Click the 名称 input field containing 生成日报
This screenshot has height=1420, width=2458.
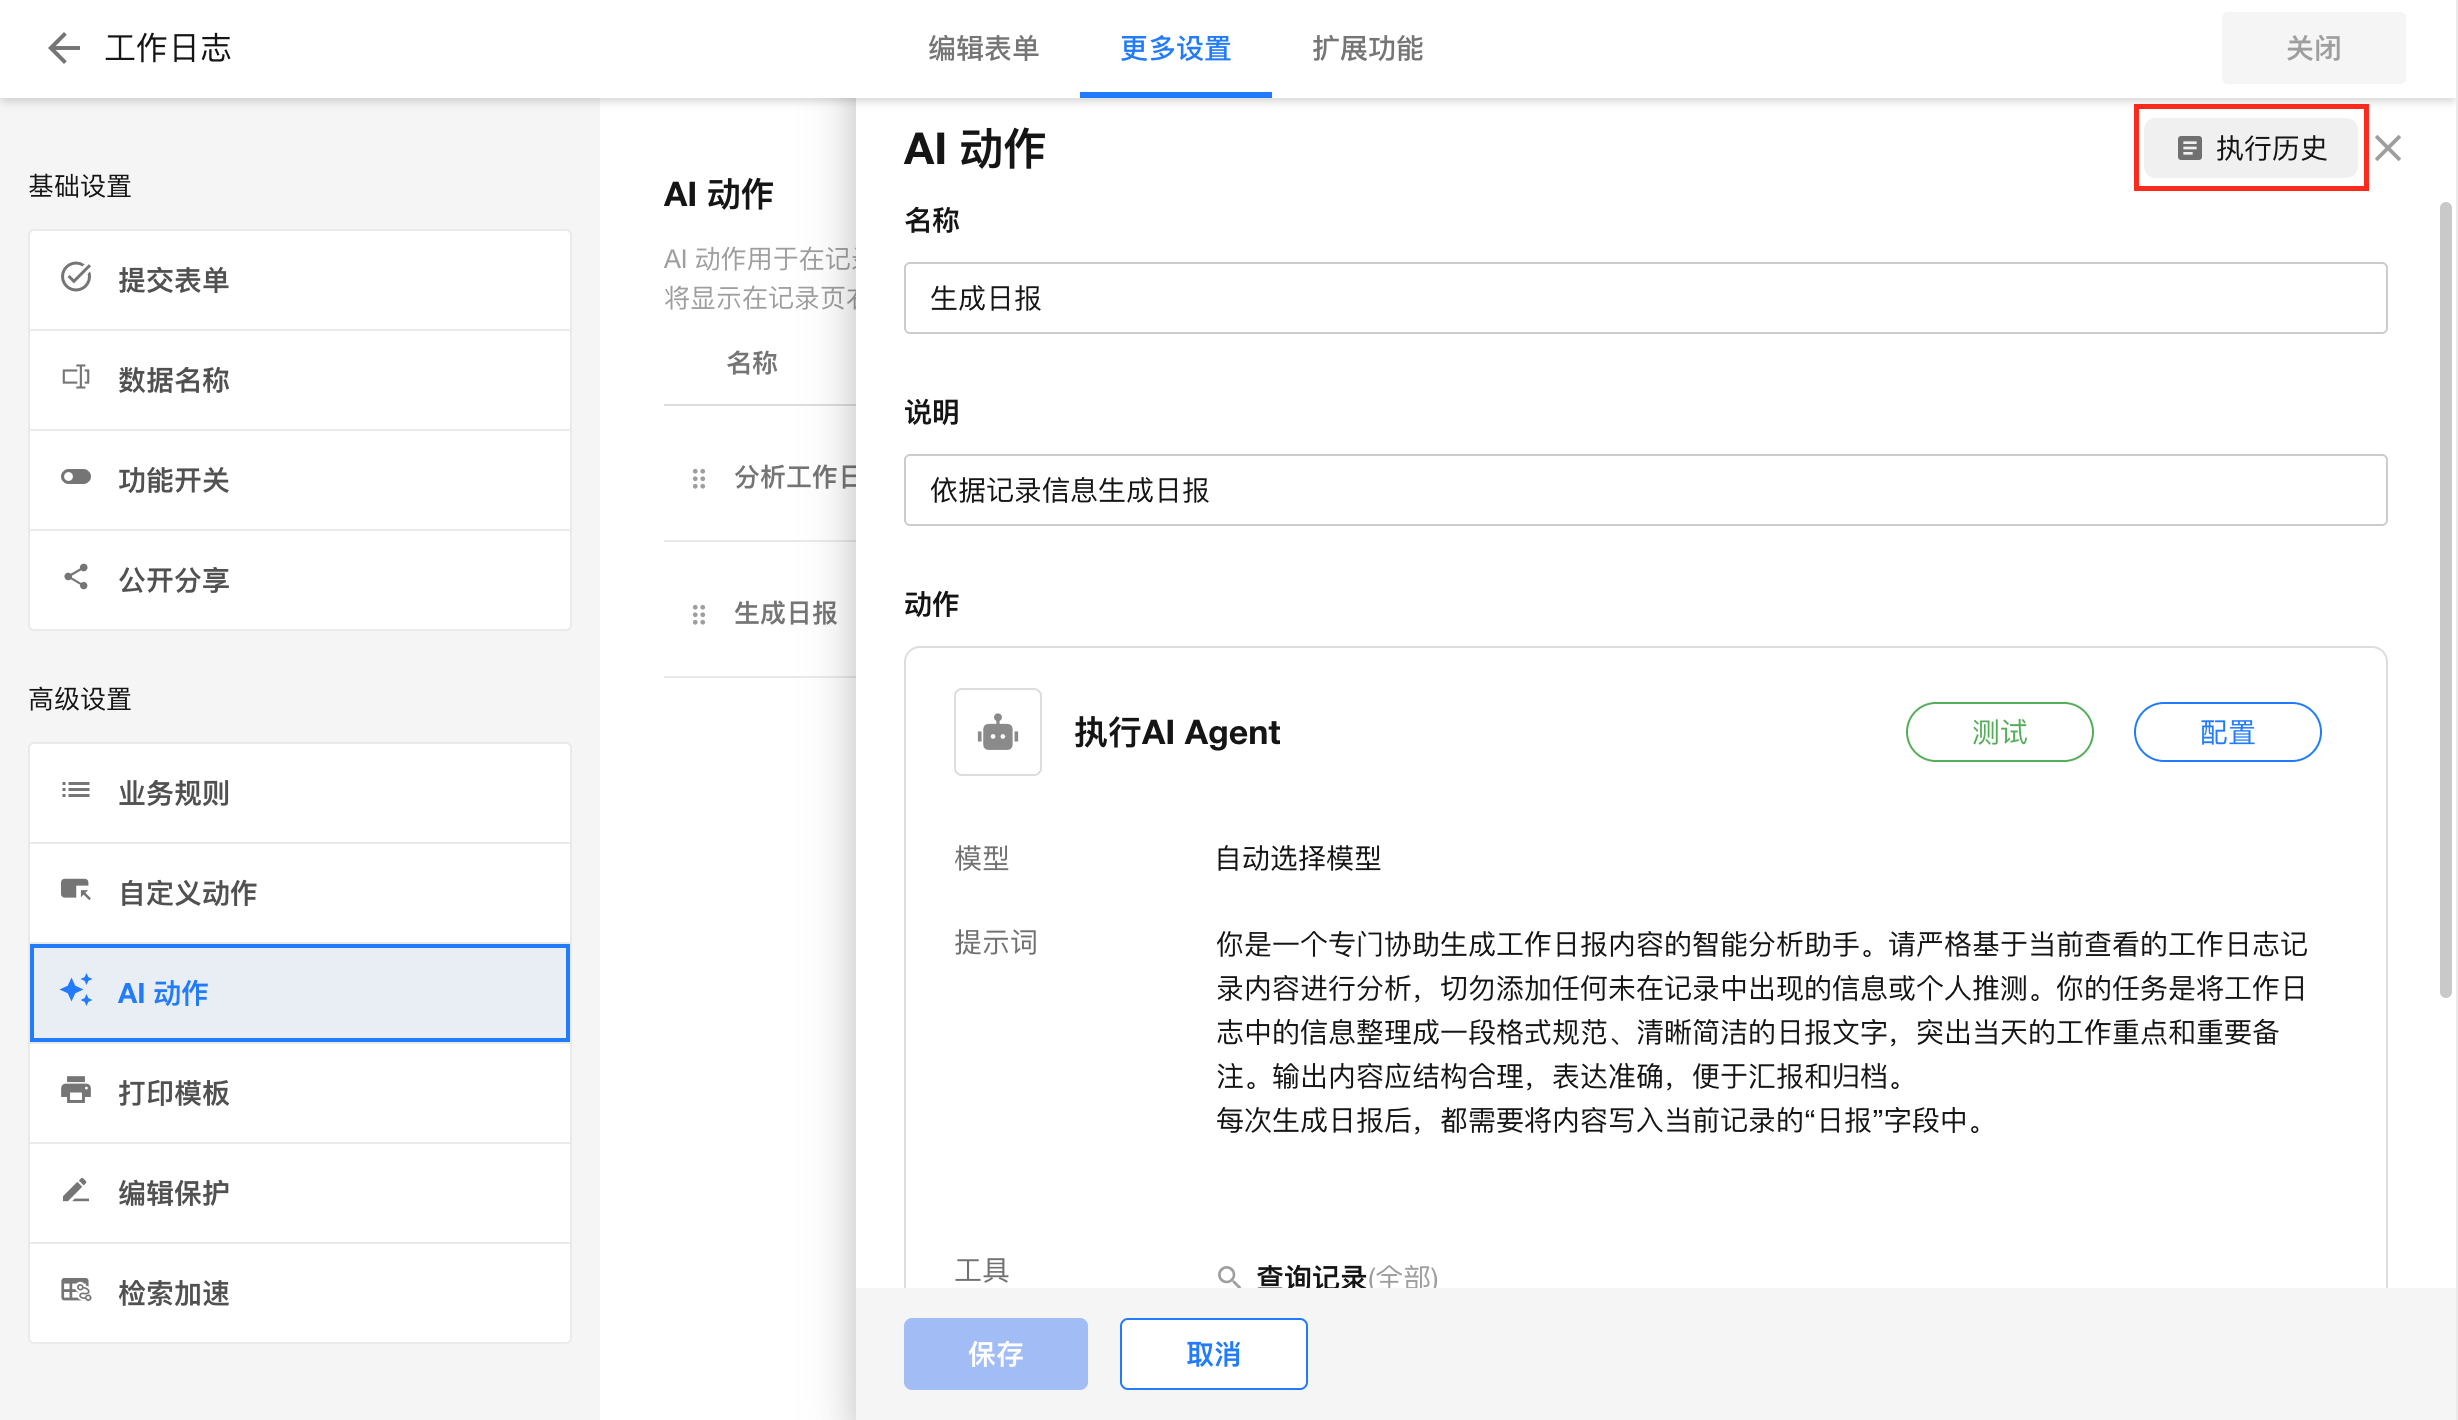pos(1645,298)
